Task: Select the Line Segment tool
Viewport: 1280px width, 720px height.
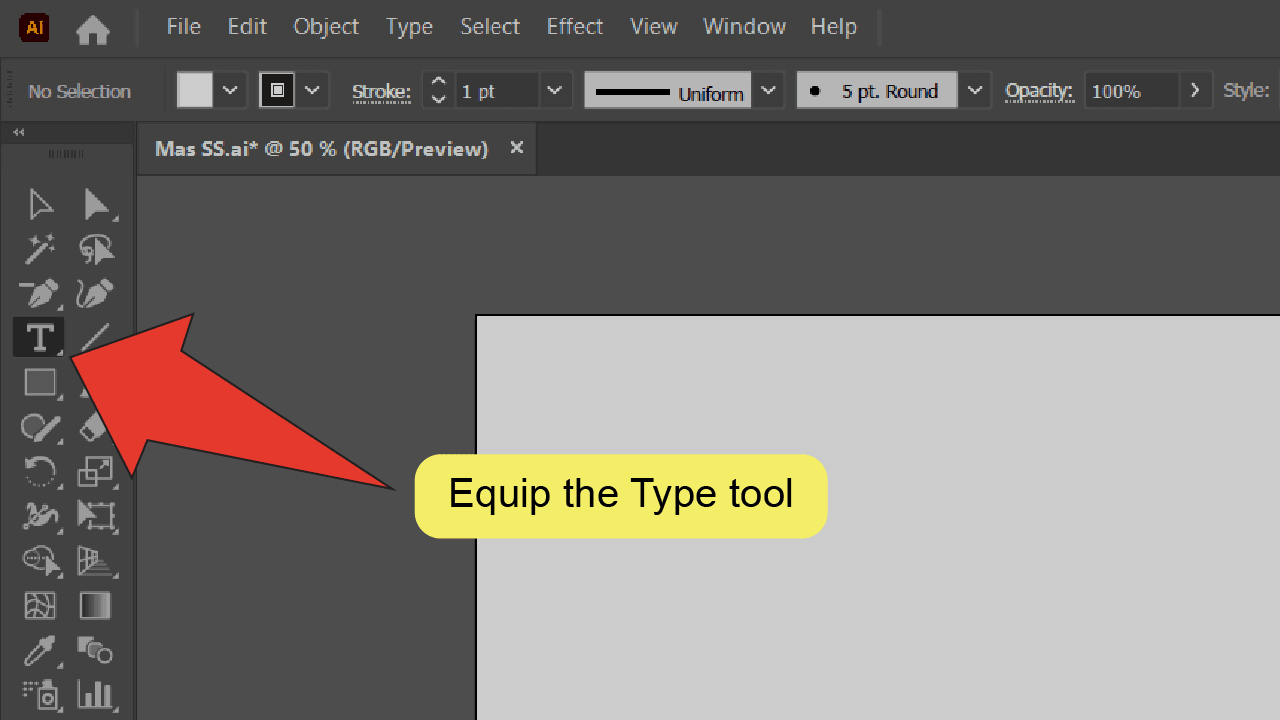Action: 97,336
